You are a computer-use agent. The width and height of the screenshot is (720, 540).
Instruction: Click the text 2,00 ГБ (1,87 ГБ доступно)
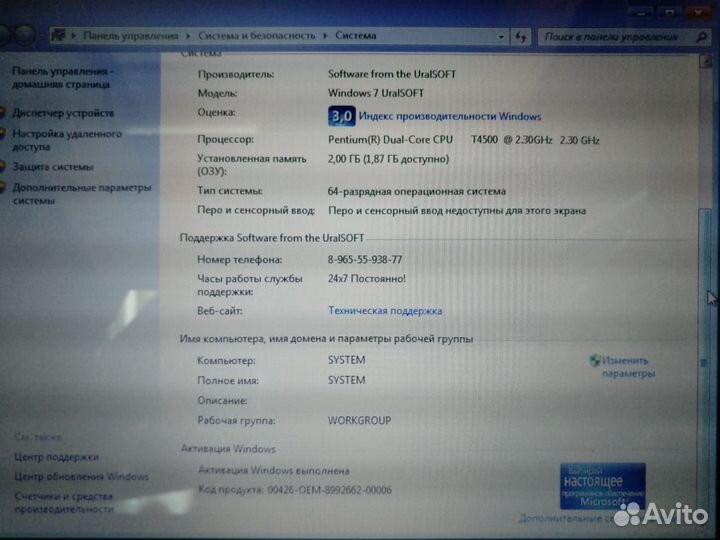[388, 159]
